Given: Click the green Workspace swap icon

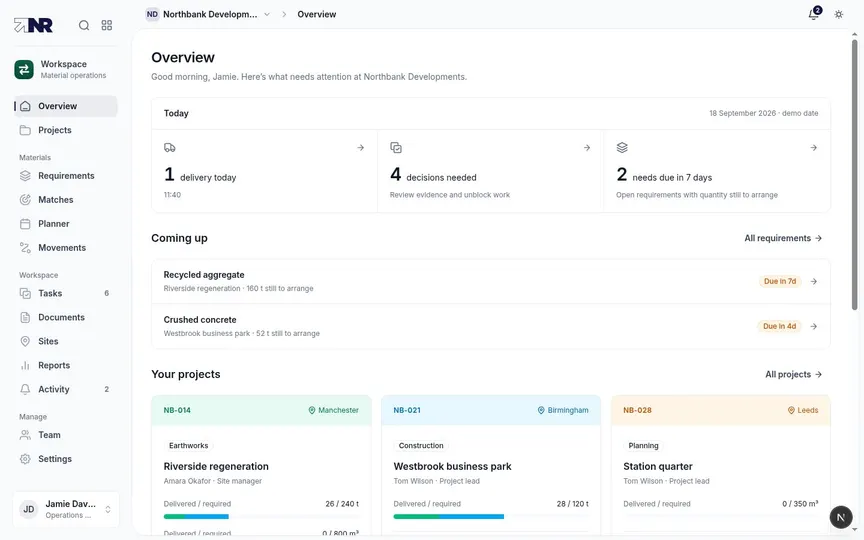Looking at the screenshot, I should pyautogui.click(x=24, y=69).
